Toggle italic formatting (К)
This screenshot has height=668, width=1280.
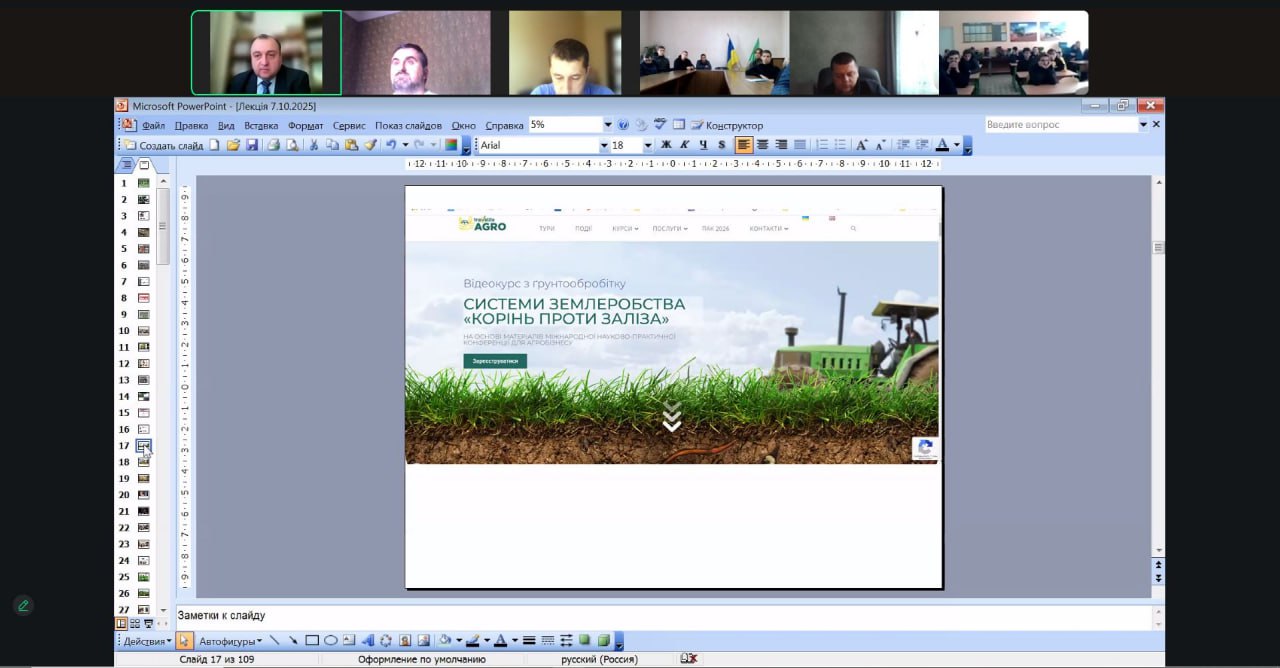click(x=685, y=145)
